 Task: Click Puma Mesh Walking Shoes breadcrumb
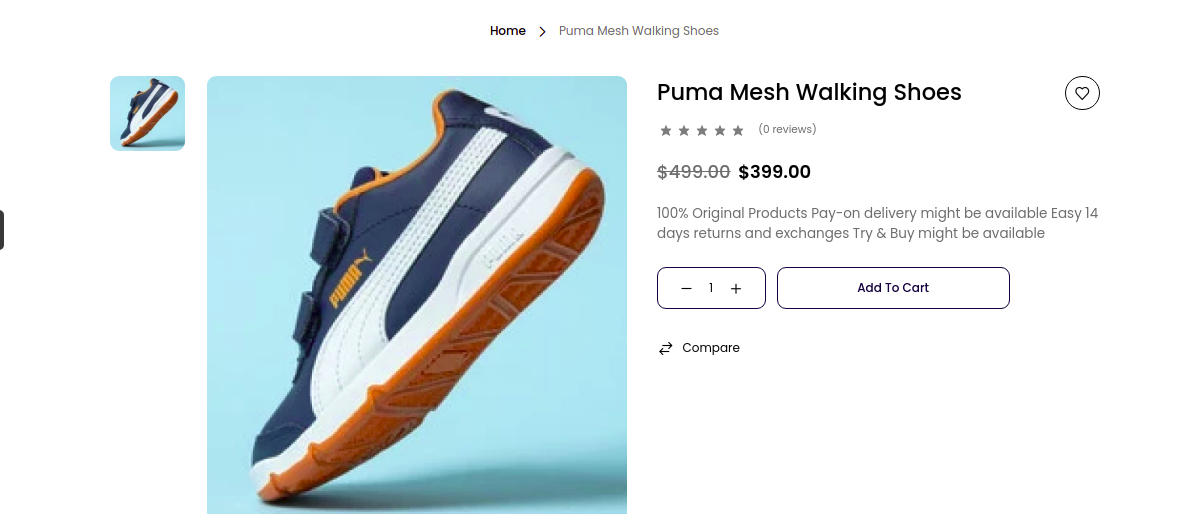[x=639, y=31]
